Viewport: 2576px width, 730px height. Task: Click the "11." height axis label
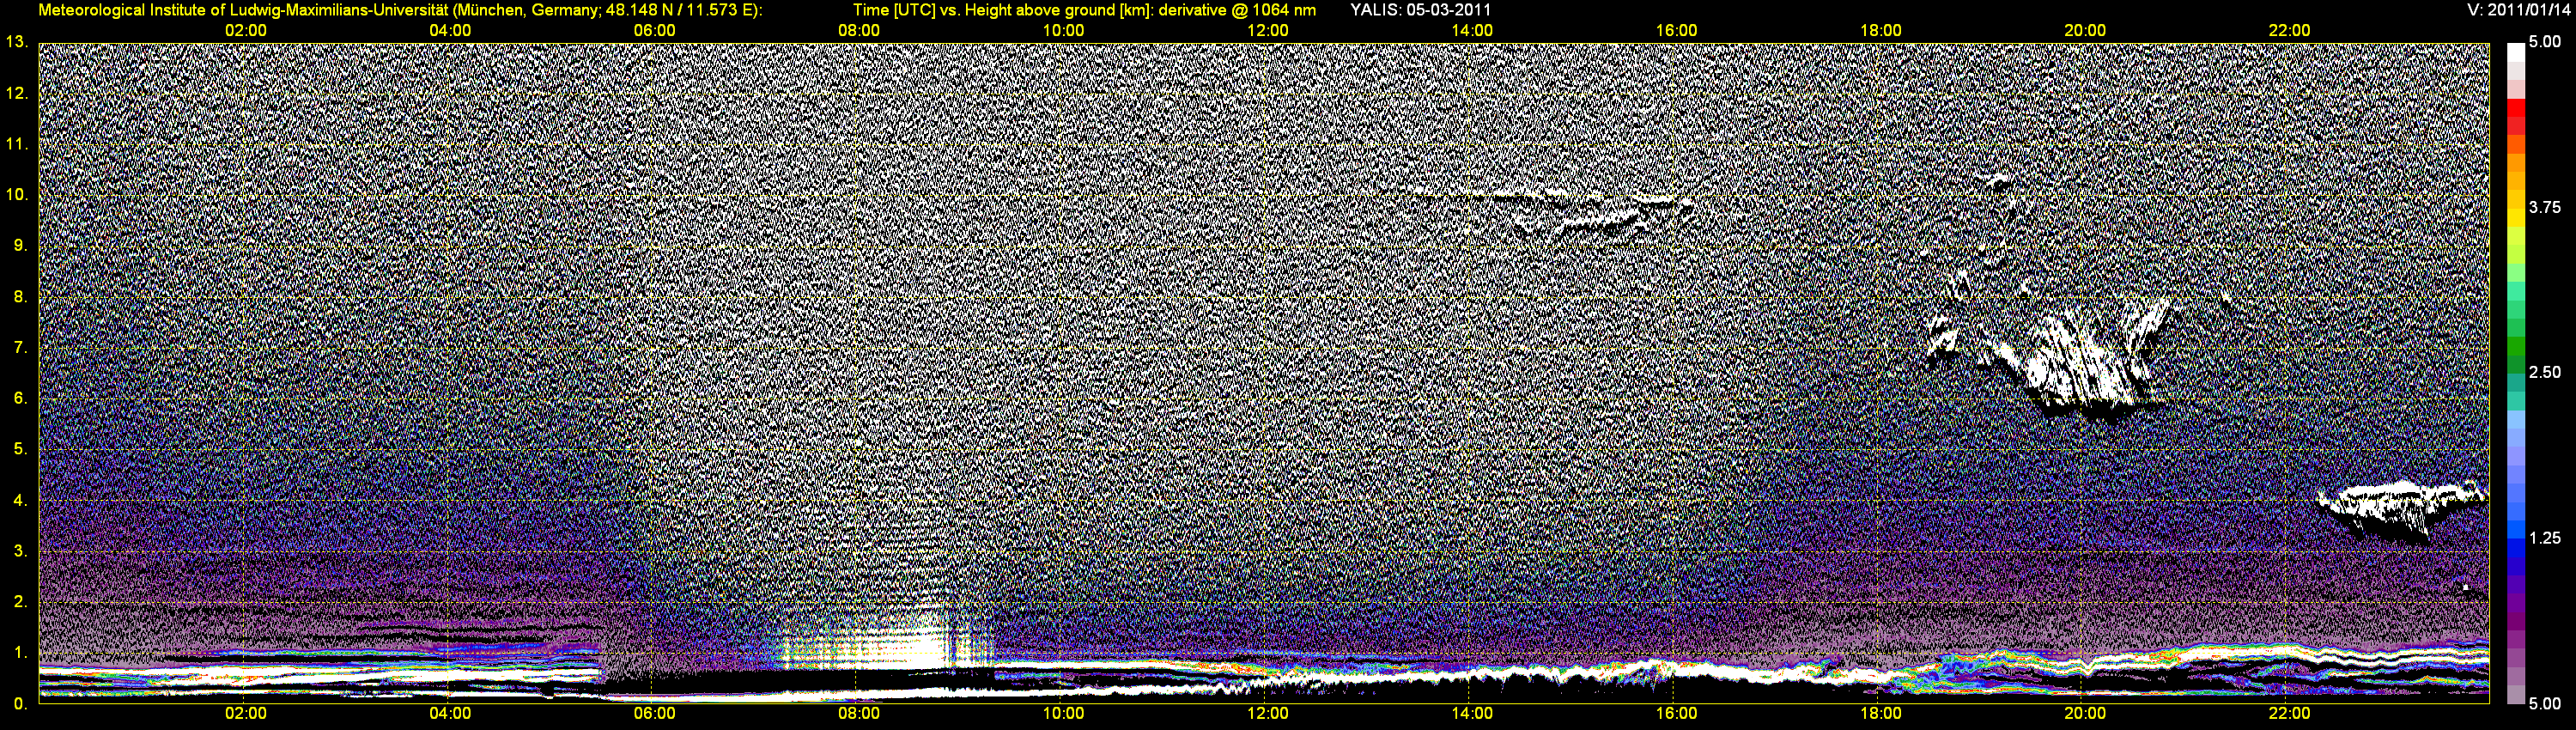(17, 144)
